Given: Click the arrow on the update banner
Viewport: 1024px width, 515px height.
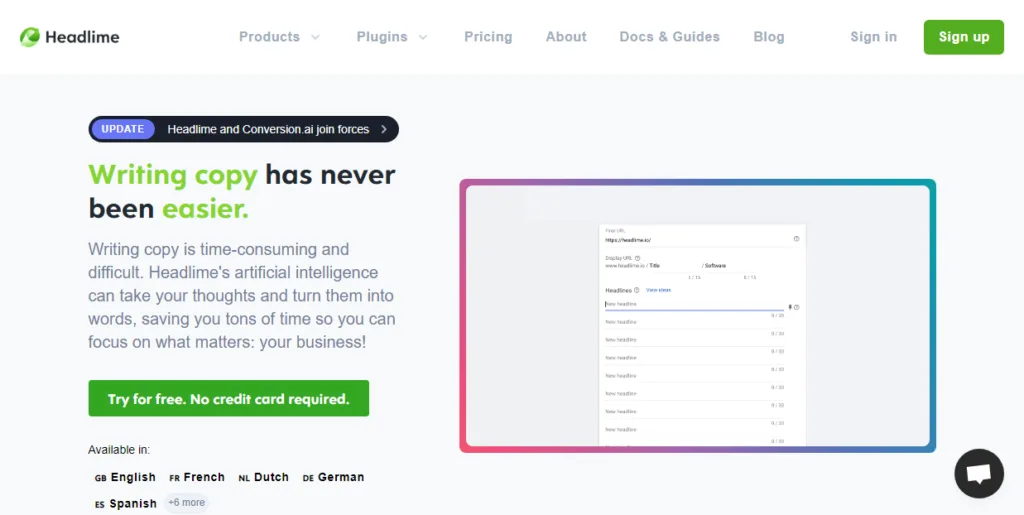Looking at the screenshot, I should pos(384,129).
